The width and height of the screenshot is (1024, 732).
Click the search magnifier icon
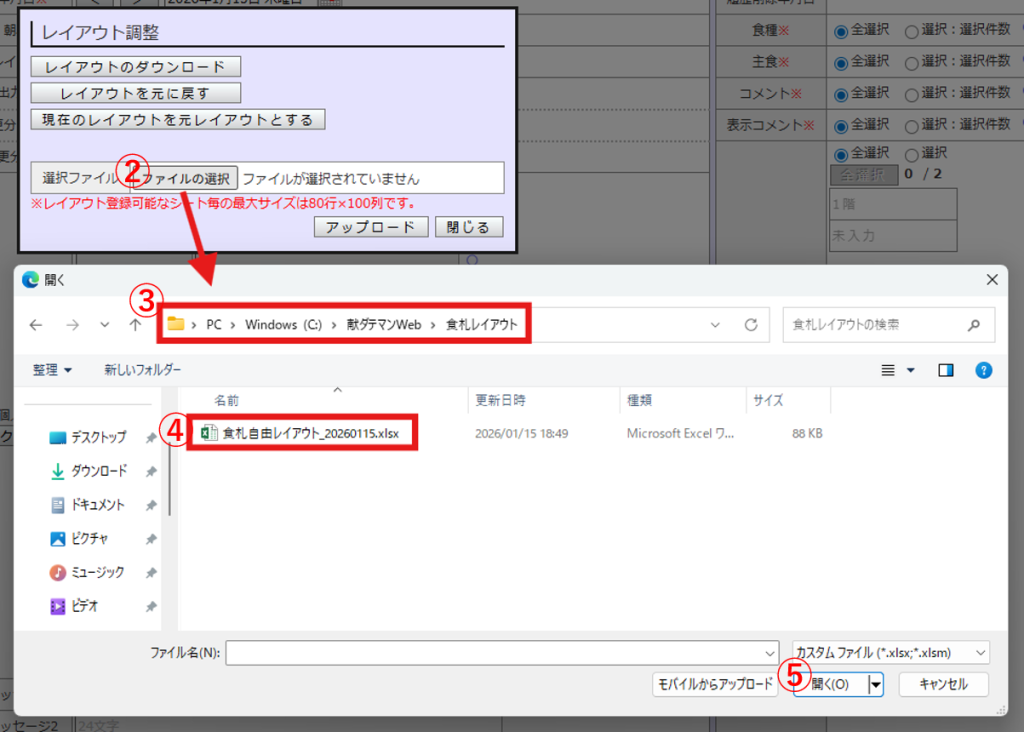[974, 325]
